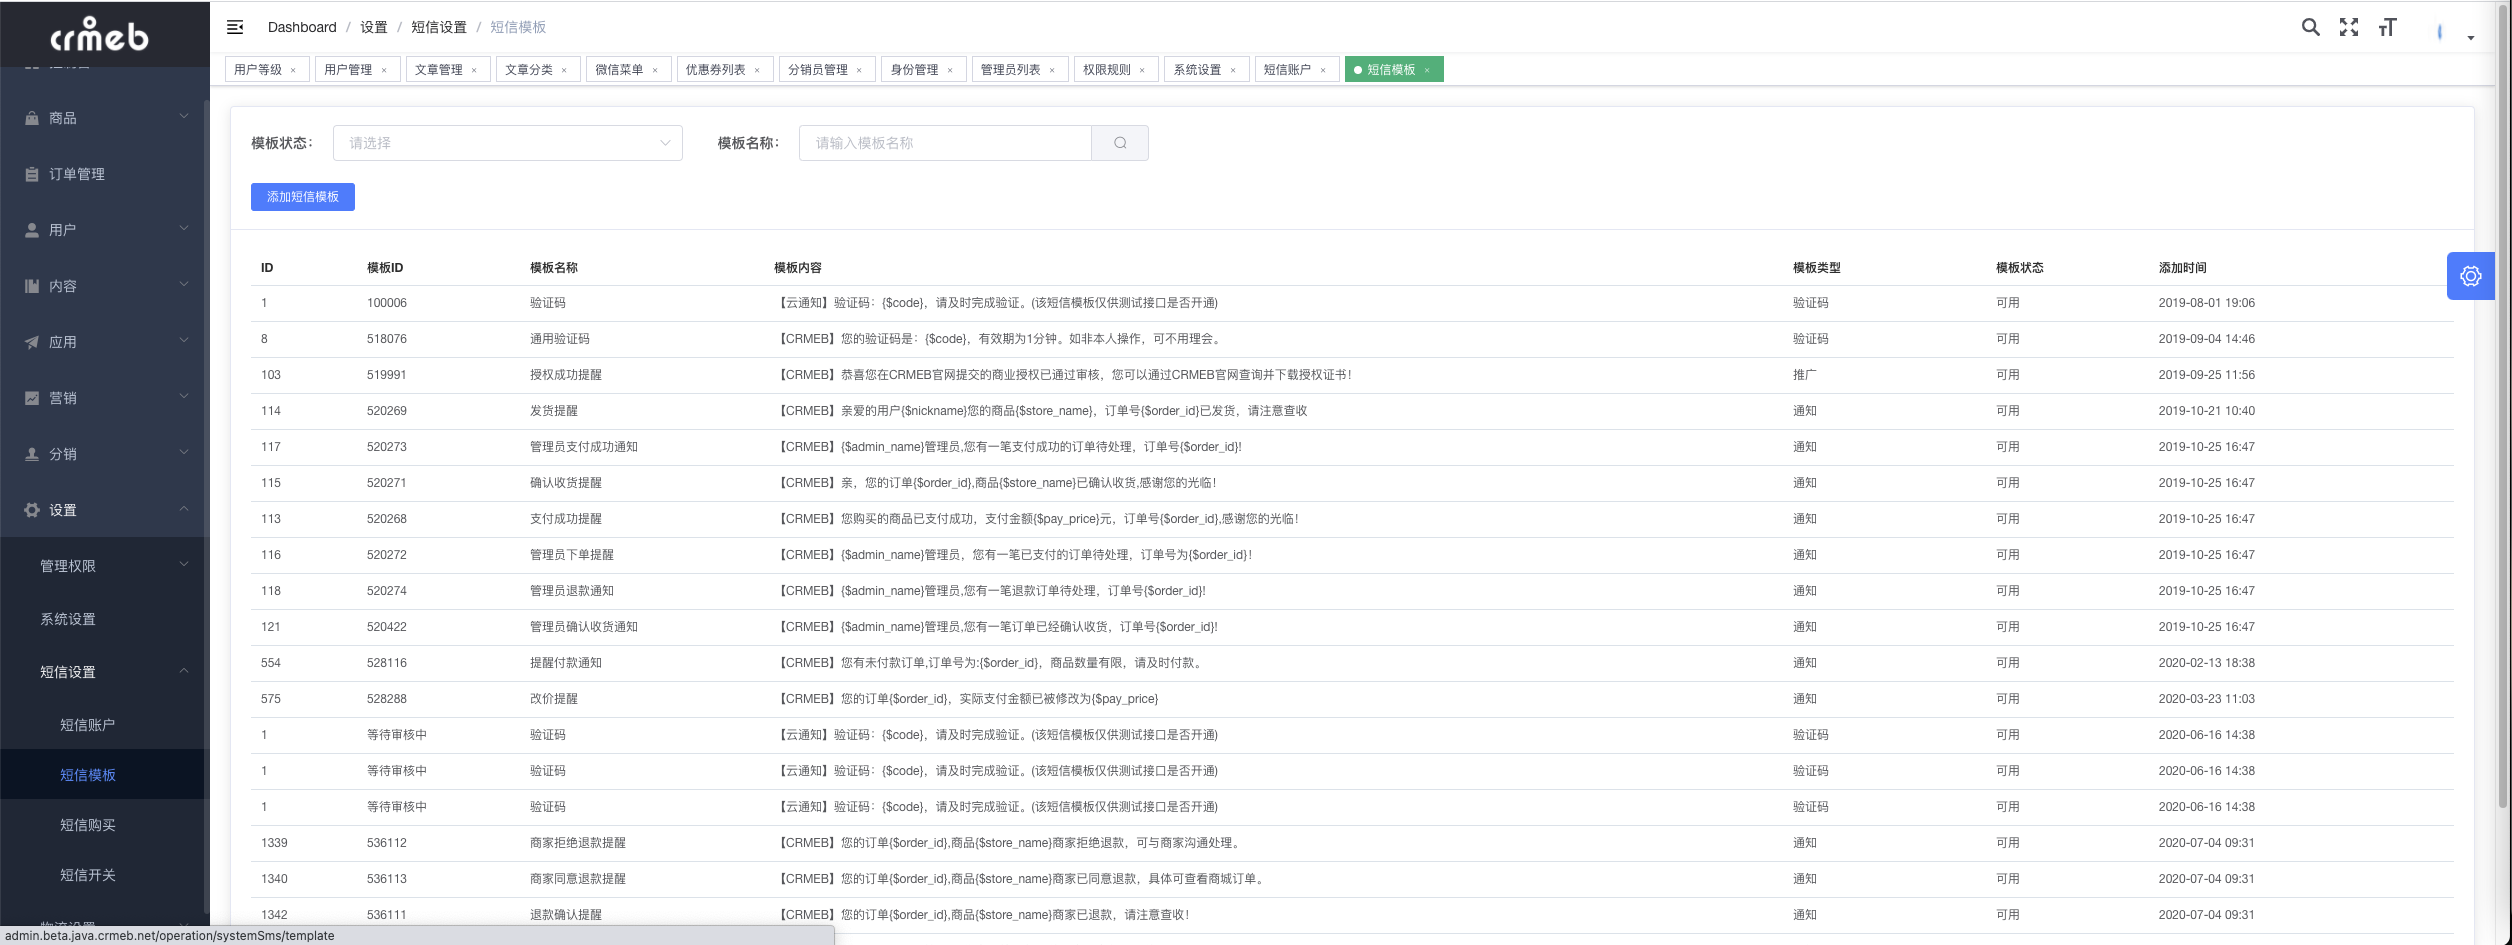Close the 系统设置 tab
Viewport: 2512px width, 945px height.
[x=1233, y=70]
